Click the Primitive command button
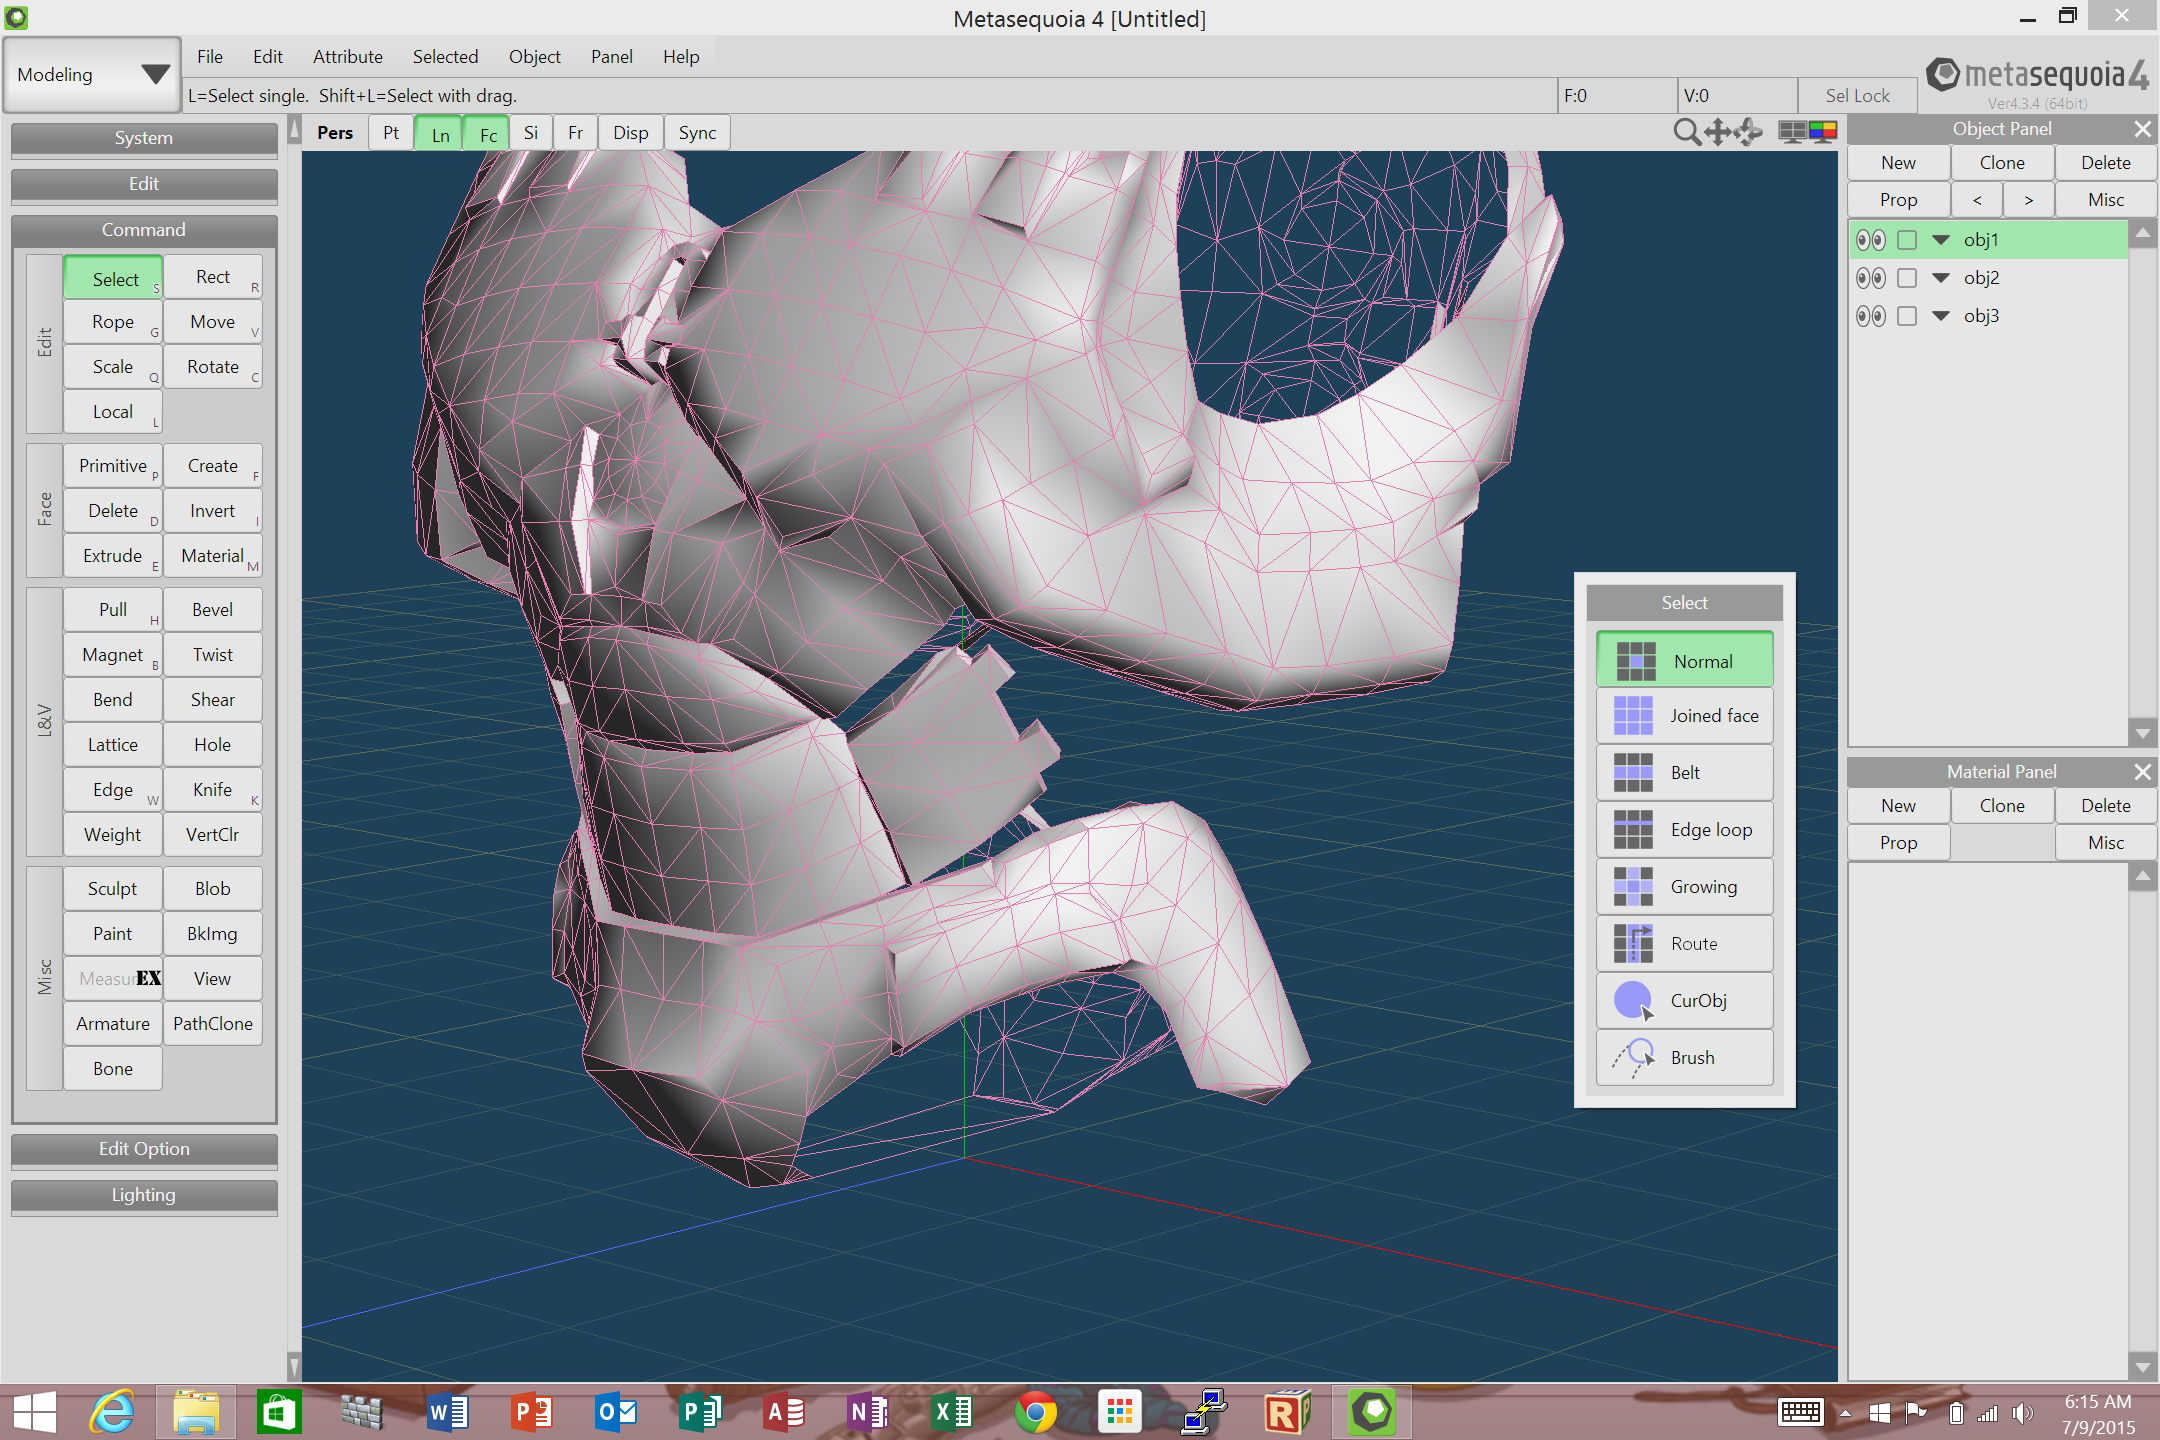 tap(113, 466)
